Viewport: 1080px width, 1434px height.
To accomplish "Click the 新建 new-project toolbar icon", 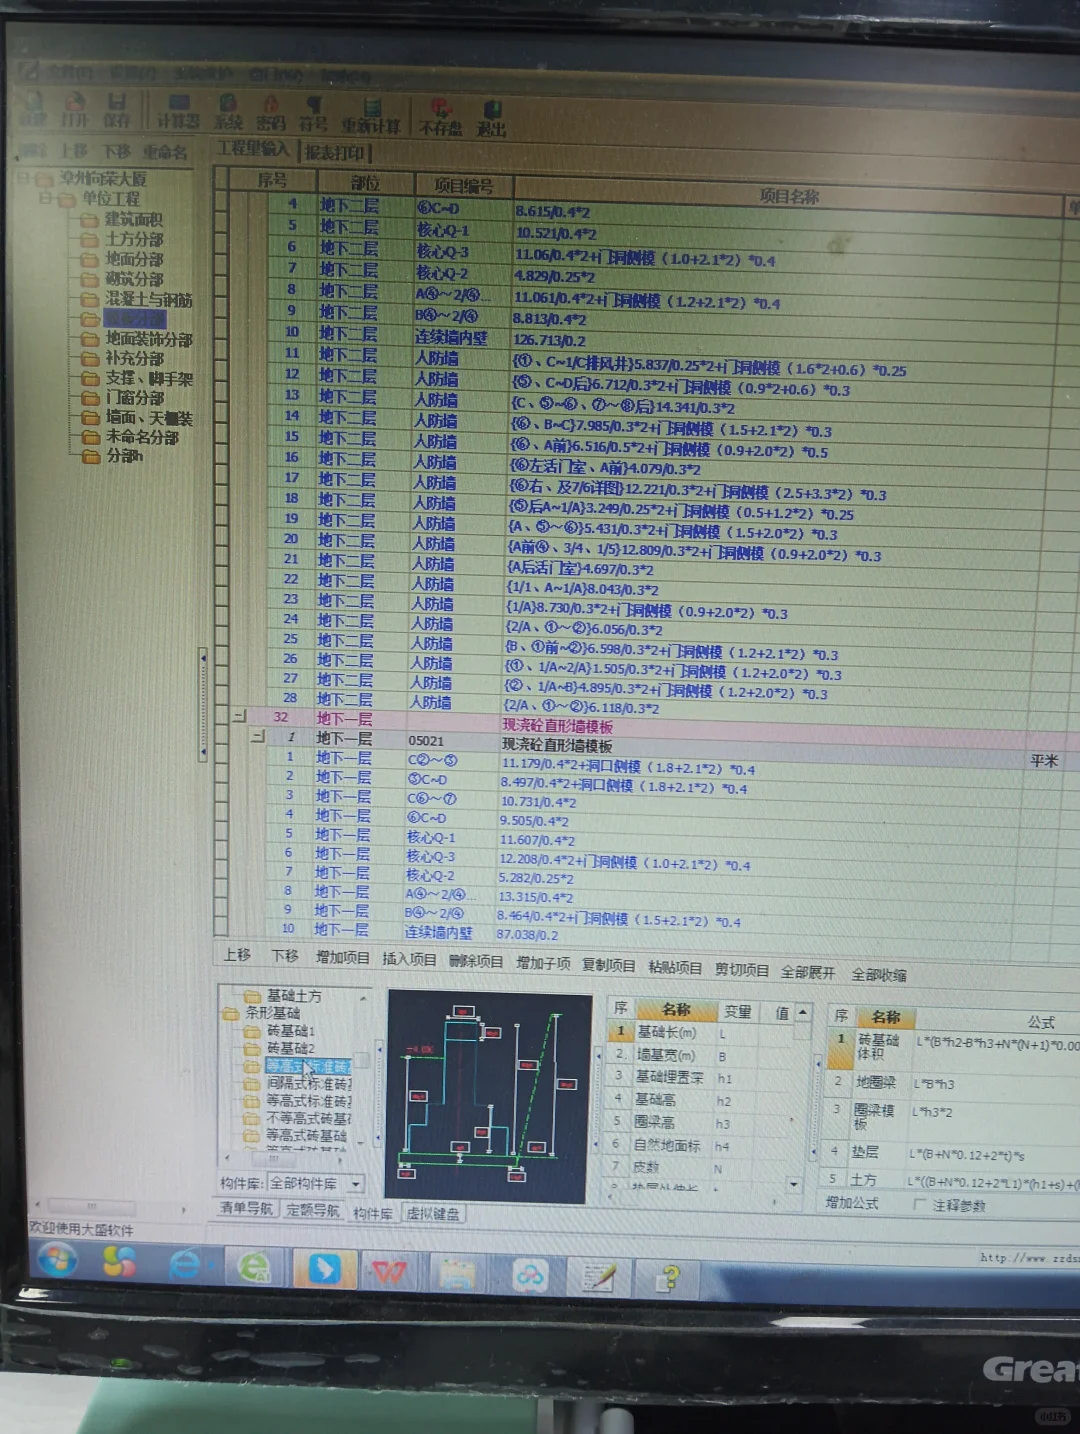I will [33, 108].
